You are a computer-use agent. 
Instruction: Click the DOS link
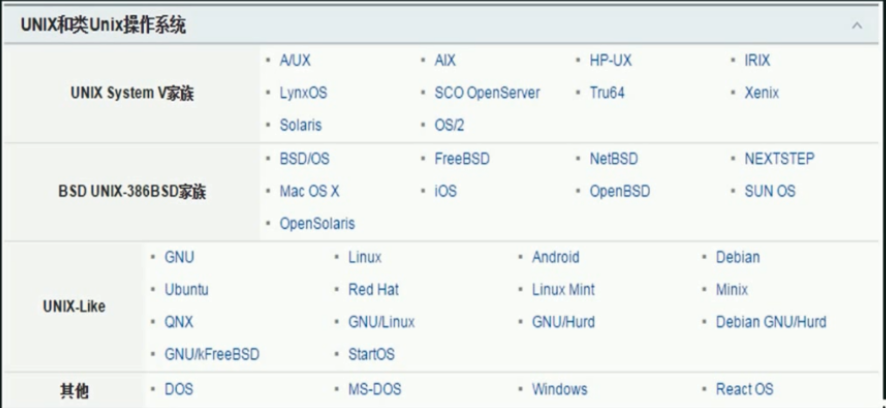point(179,389)
